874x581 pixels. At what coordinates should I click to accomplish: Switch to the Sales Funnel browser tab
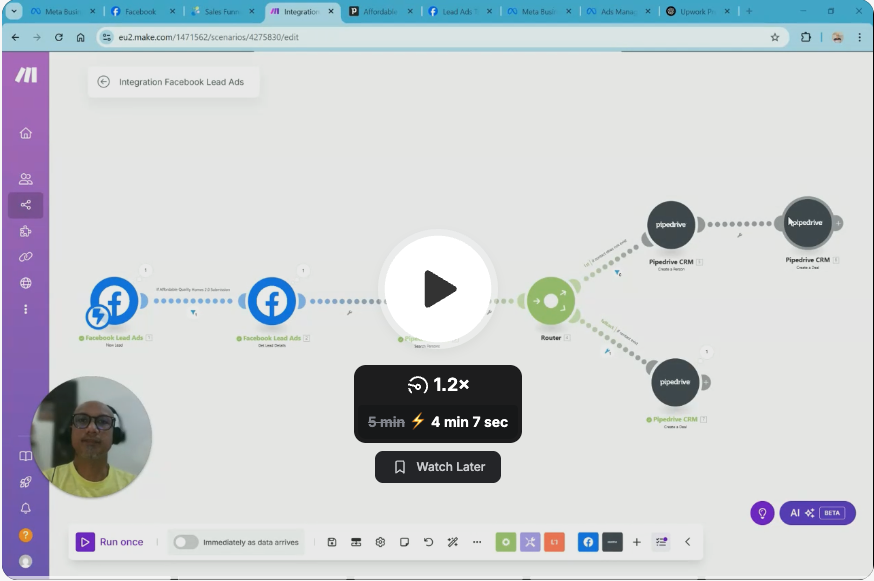(x=221, y=11)
